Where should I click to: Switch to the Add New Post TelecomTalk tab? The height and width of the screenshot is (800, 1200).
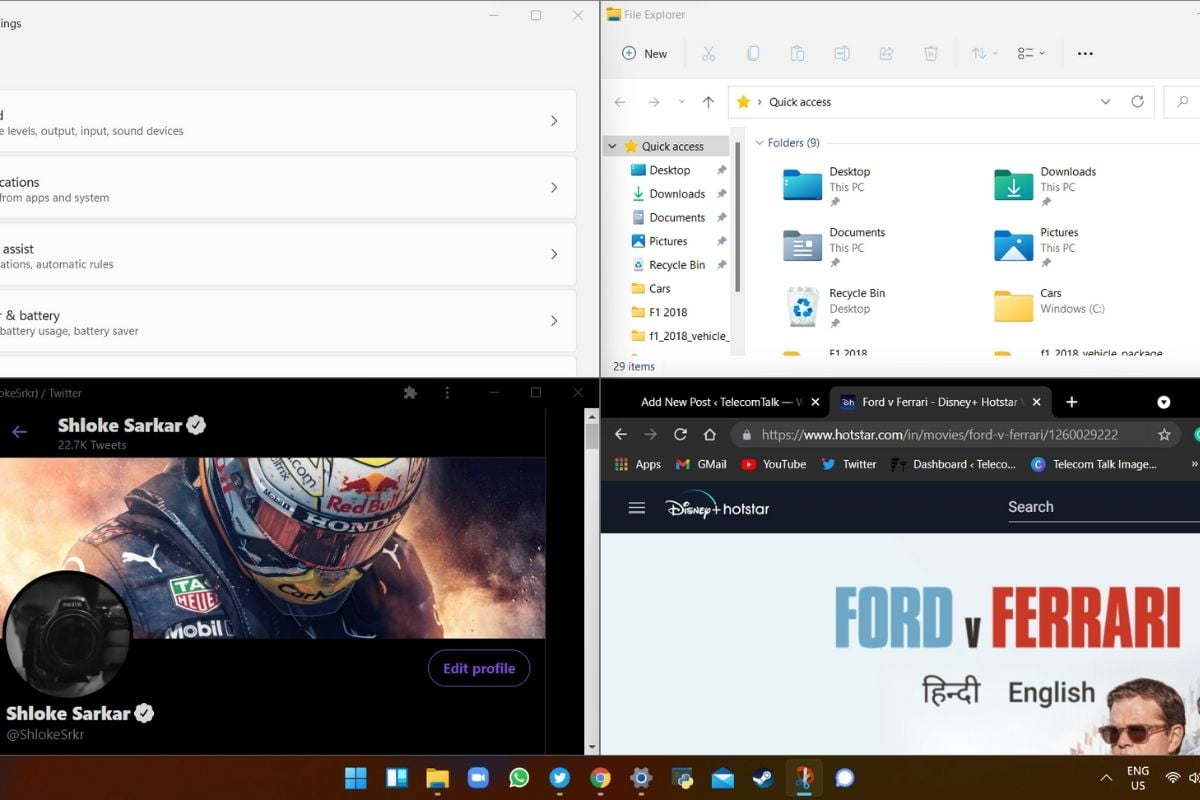(x=720, y=402)
